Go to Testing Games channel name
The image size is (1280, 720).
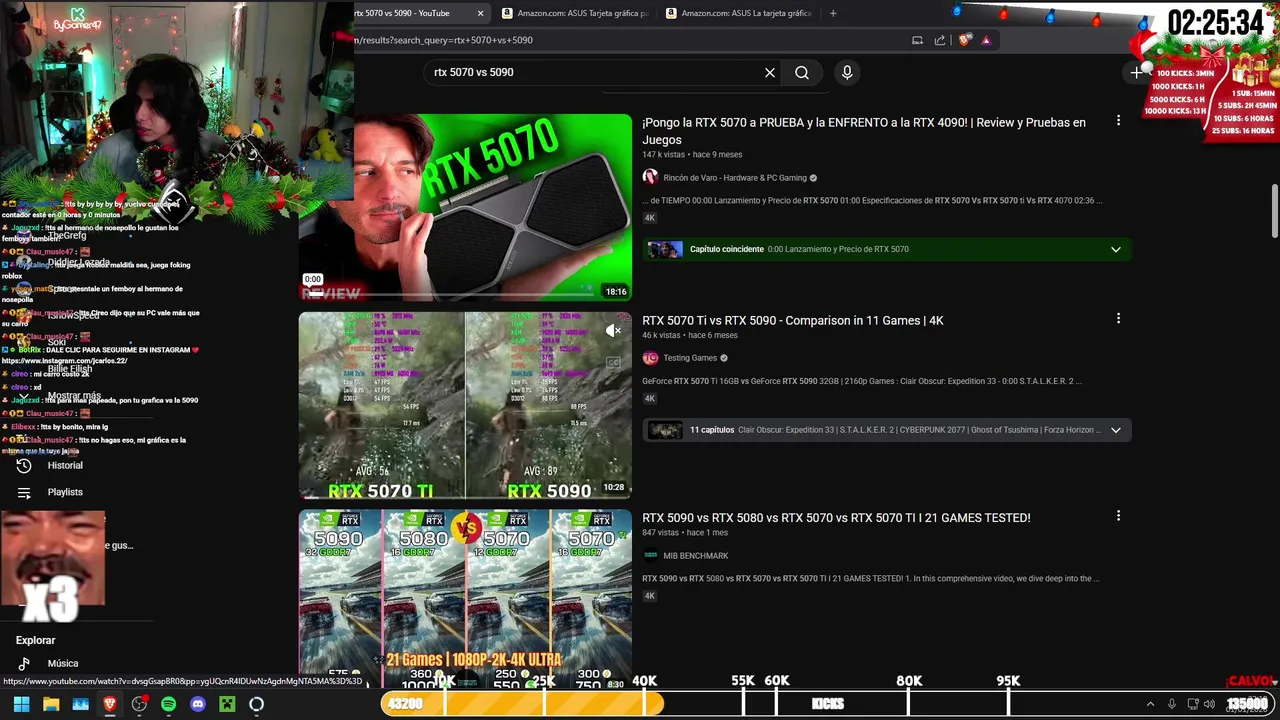pos(690,358)
